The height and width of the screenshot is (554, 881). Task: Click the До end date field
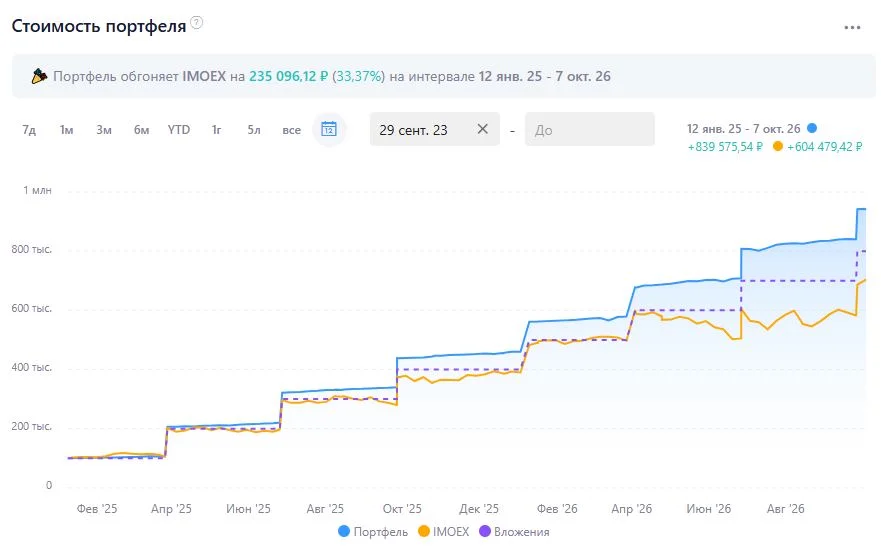pos(589,129)
